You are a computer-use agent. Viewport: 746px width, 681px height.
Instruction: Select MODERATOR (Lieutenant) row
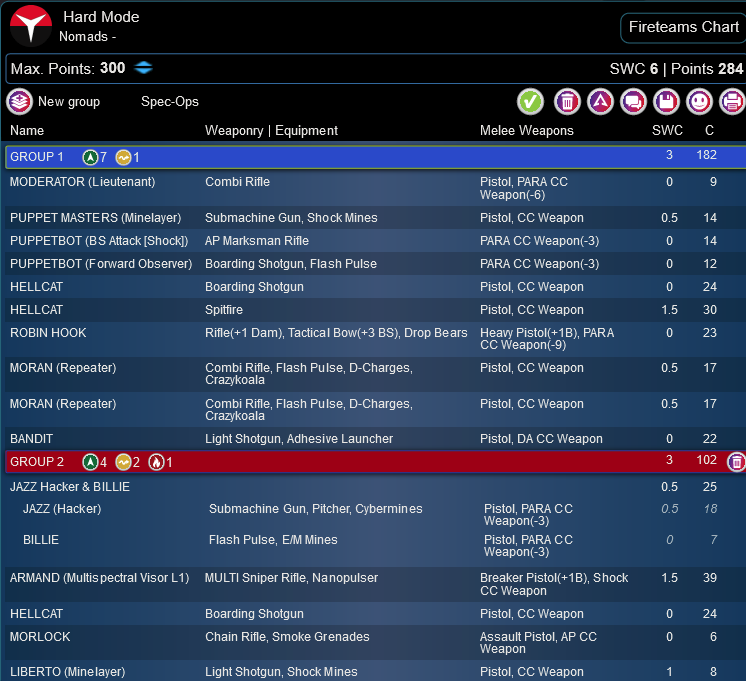tap(375, 188)
